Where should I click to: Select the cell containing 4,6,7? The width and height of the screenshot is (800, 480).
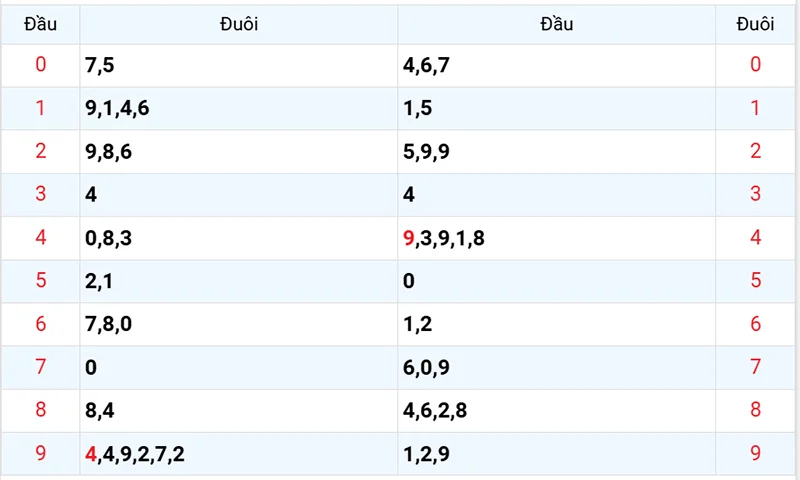pos(426,65)
